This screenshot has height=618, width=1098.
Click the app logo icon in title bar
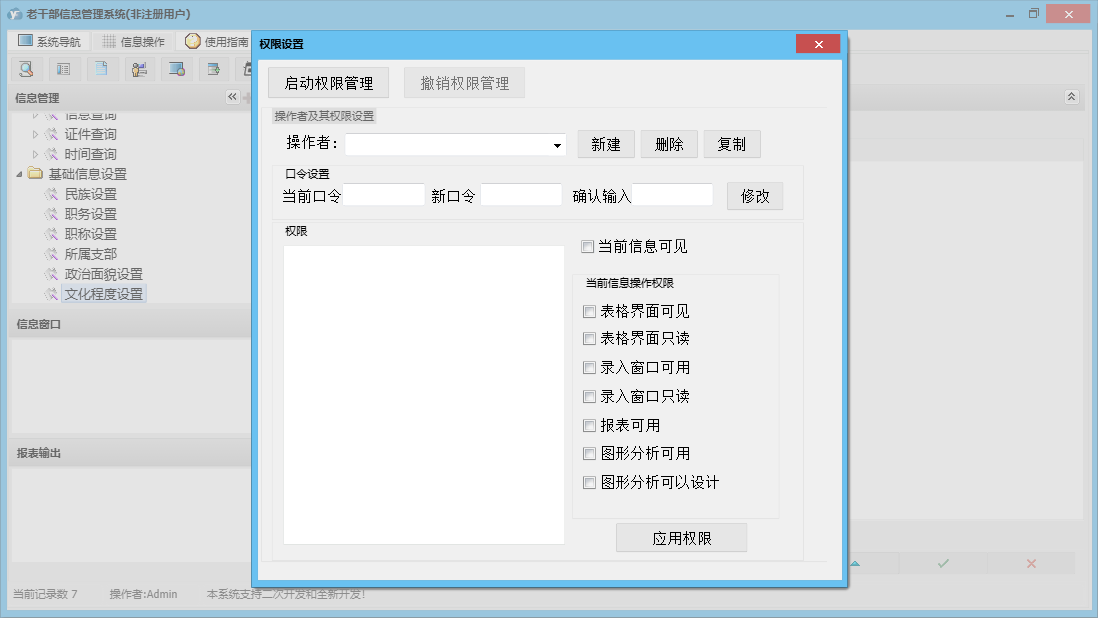15,14
